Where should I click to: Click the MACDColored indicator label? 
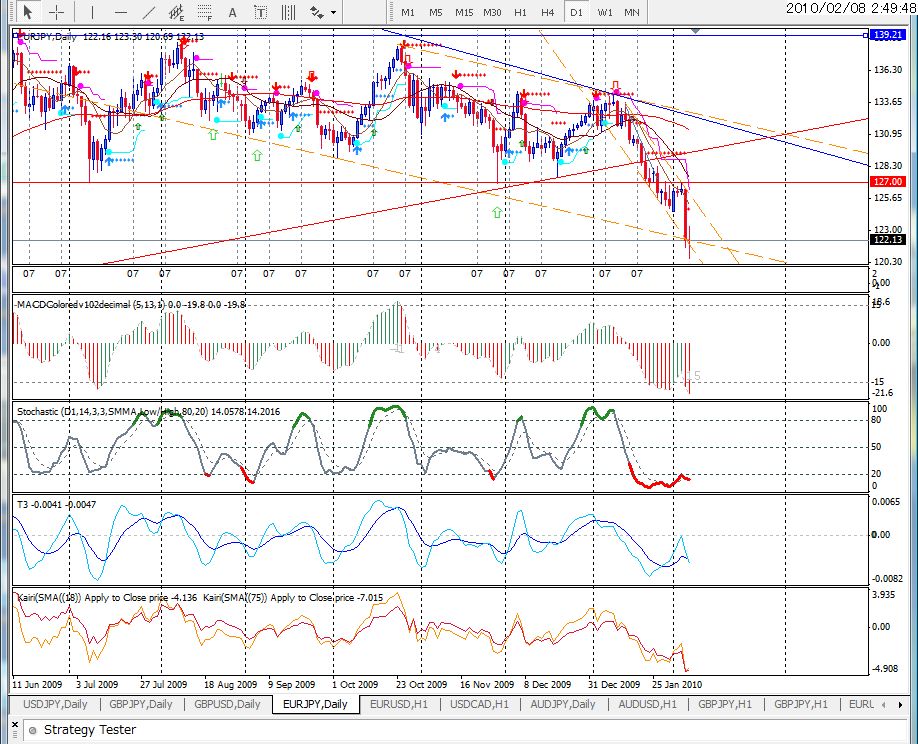pyautogui.click(x=130, y=304)
